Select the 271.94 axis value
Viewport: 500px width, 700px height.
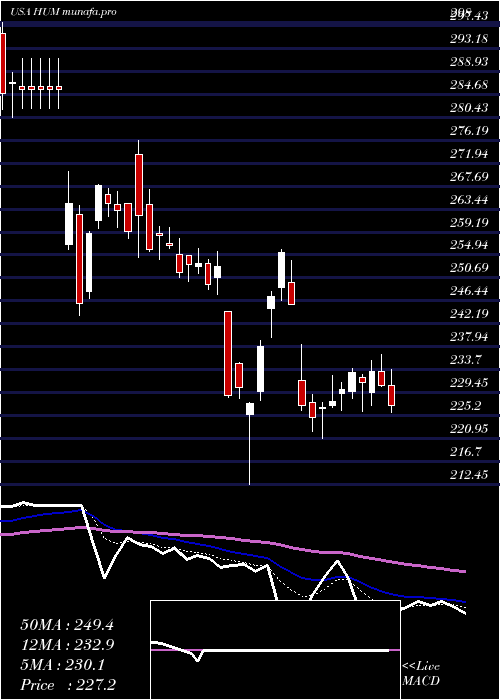[x=469, y=154]
